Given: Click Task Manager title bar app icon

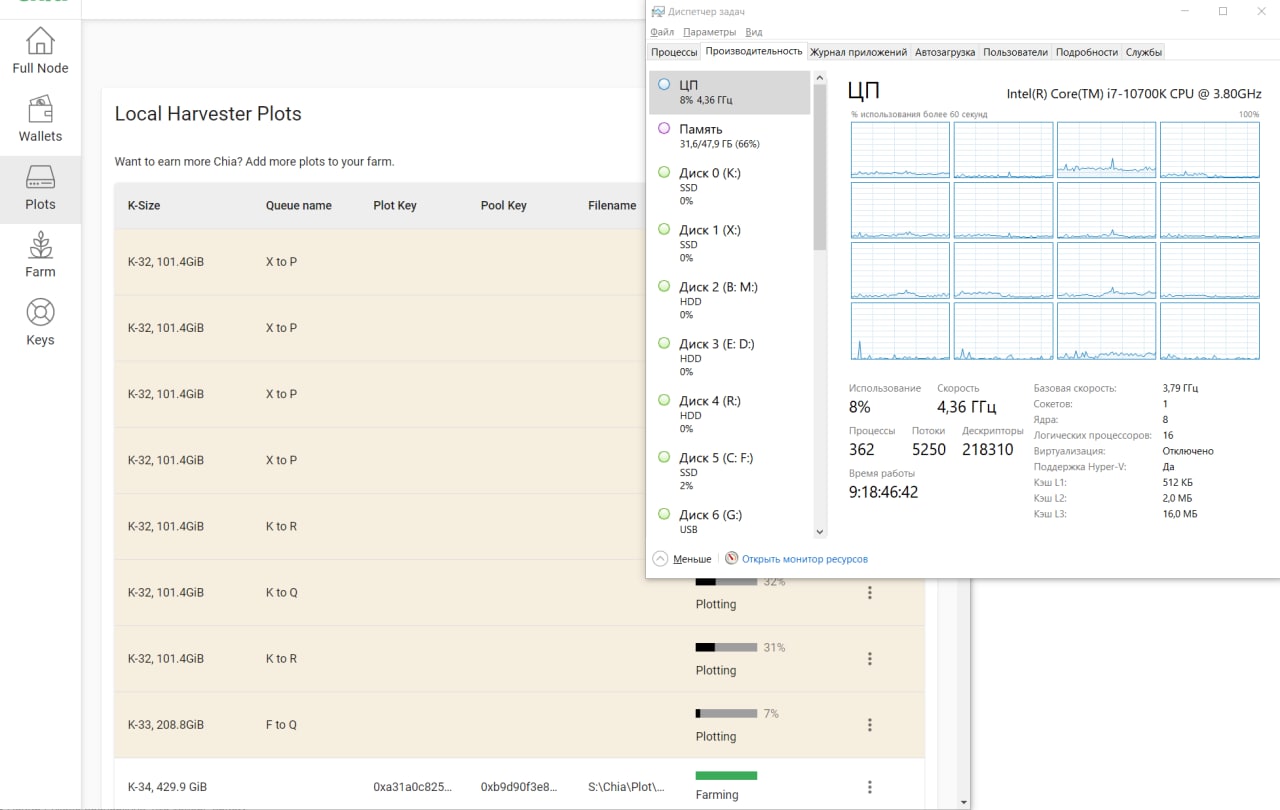Looking at the screenshot, I should pos(657,11).
